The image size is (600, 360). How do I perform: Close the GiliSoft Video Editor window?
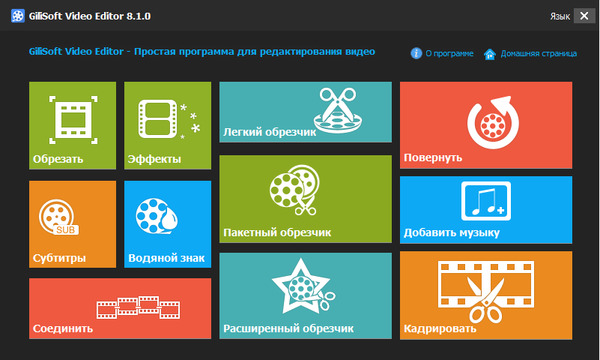pyautogui.click(x=584, y=16)
